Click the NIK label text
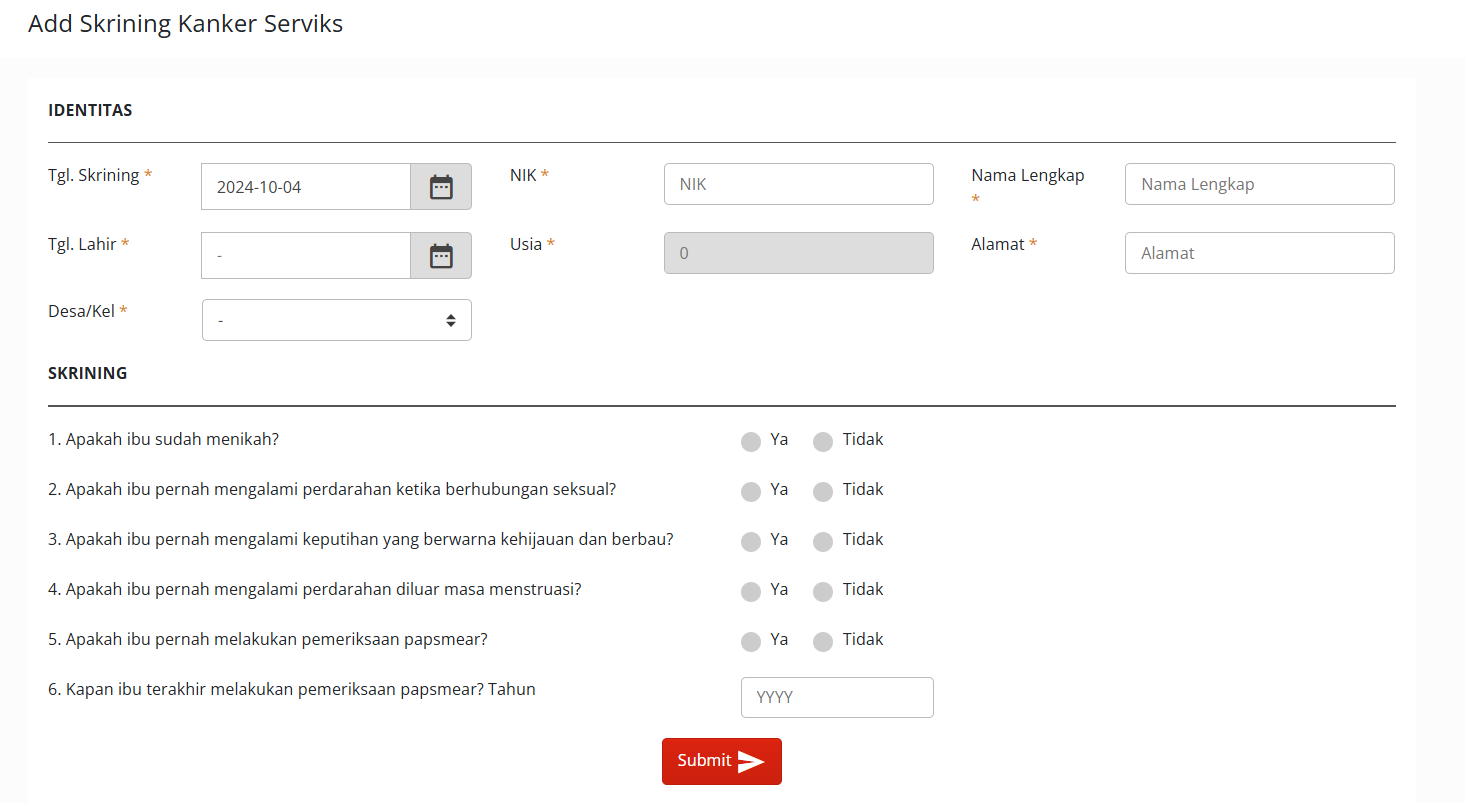 pyautogui.click(x=529, y=175)
